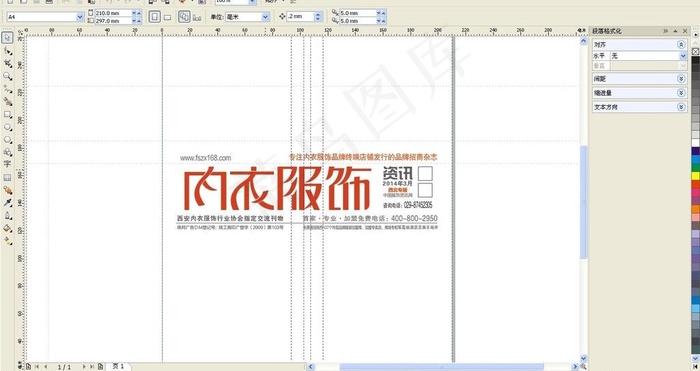Click the navigator zoom icon at corner
700x371 pixels.
point(583,367)
